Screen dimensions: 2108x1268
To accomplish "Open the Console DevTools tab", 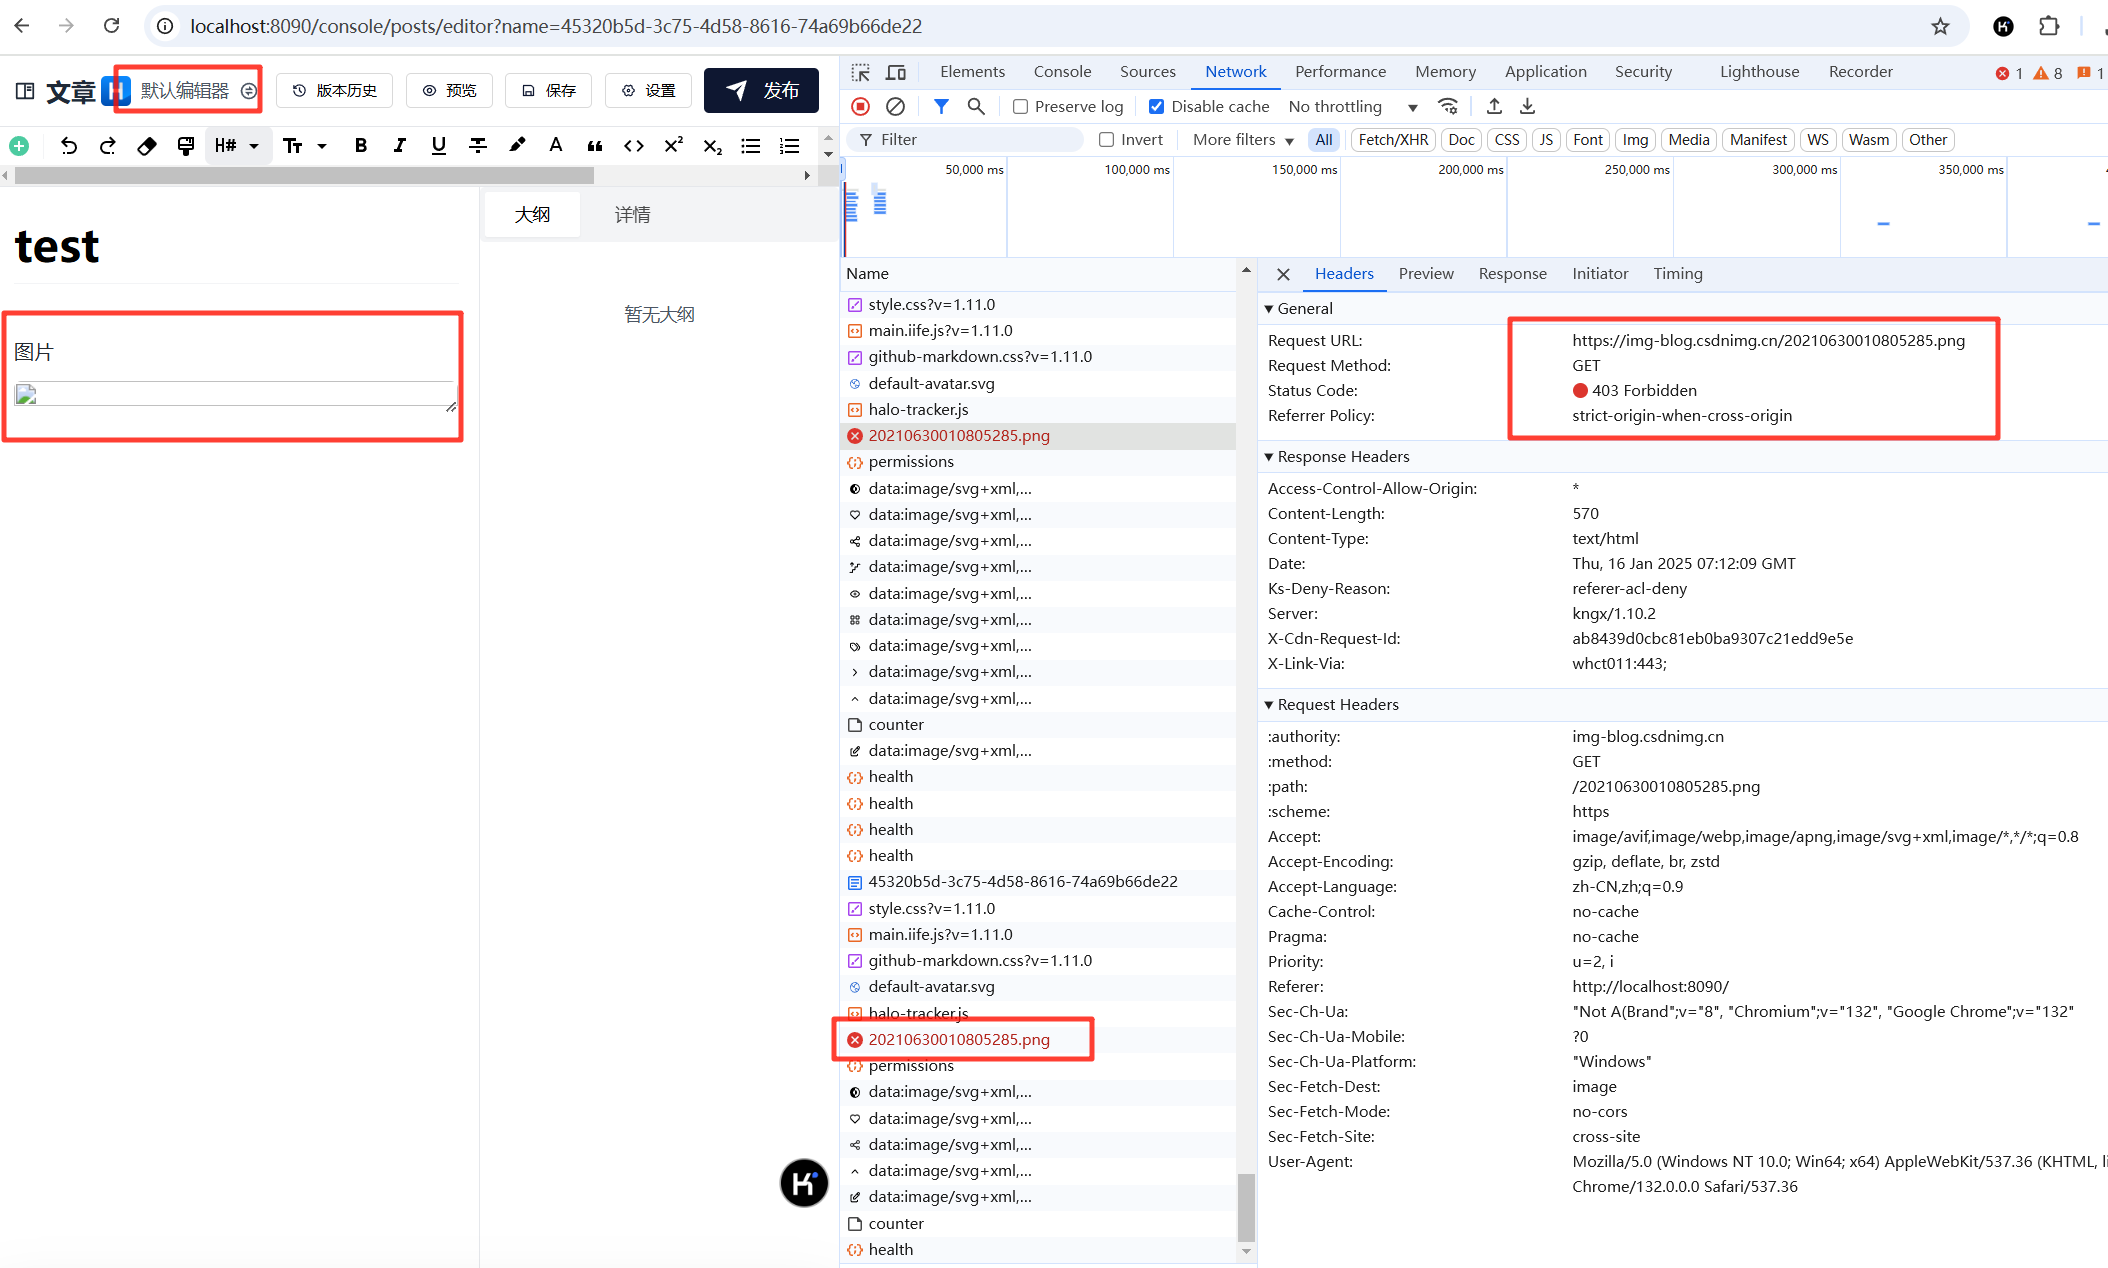I will (x=1062, y=72).
